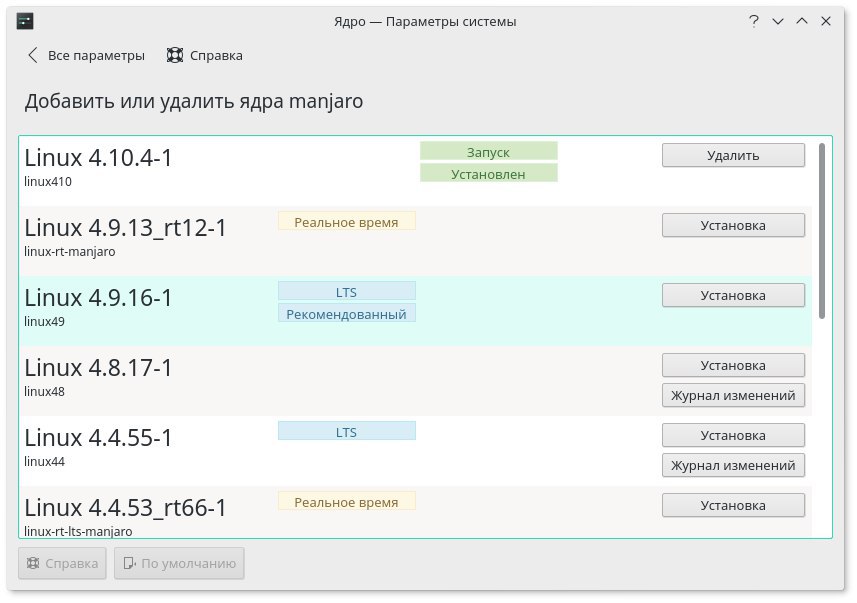Click the linux-rt-manjaro package name
This screenshot has height=603, width=857.
point(69,251)
